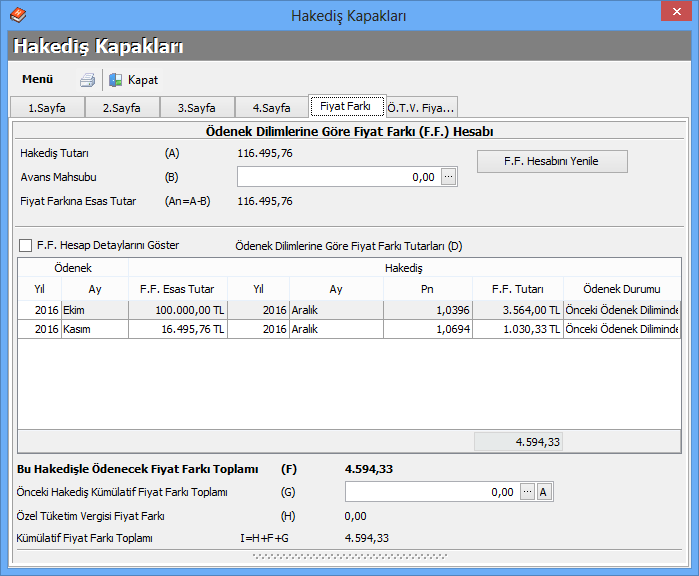This screenshot has height=576, width=699.
Task: Click the Avans Mahsubu input field
Action: click(337, 177)
